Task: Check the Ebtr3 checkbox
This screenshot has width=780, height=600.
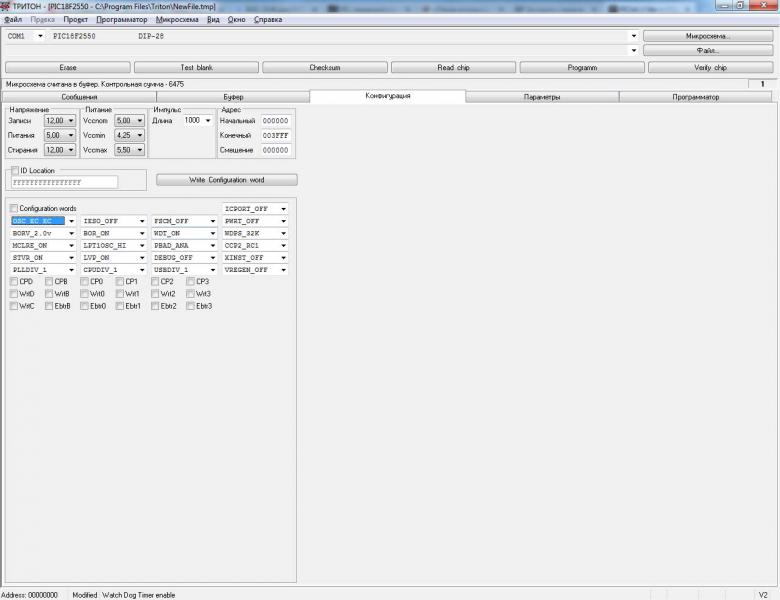Action: [x=191, y=306]
